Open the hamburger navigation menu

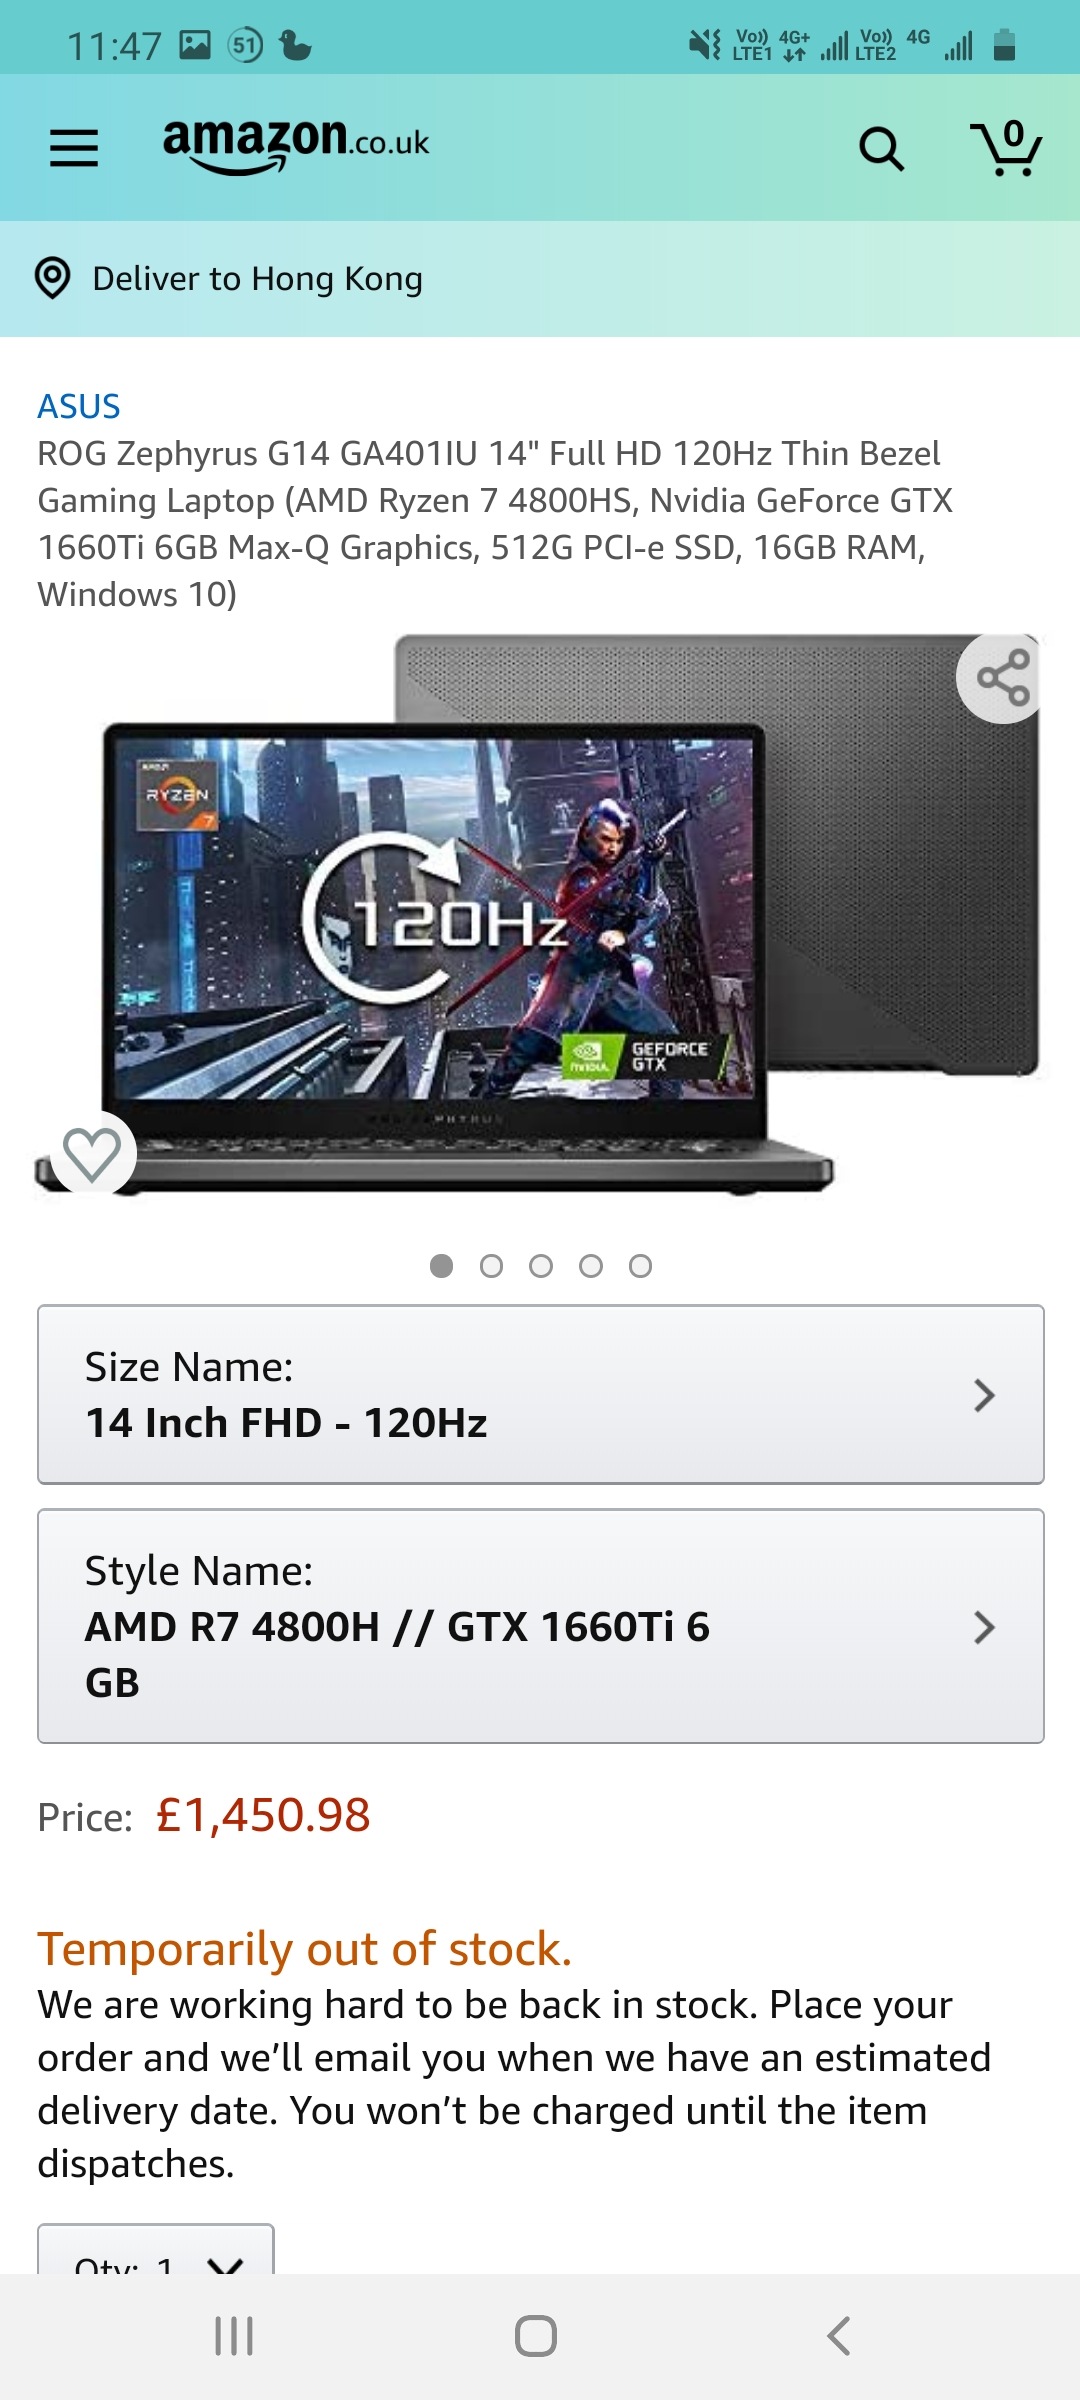coord(74,148)
